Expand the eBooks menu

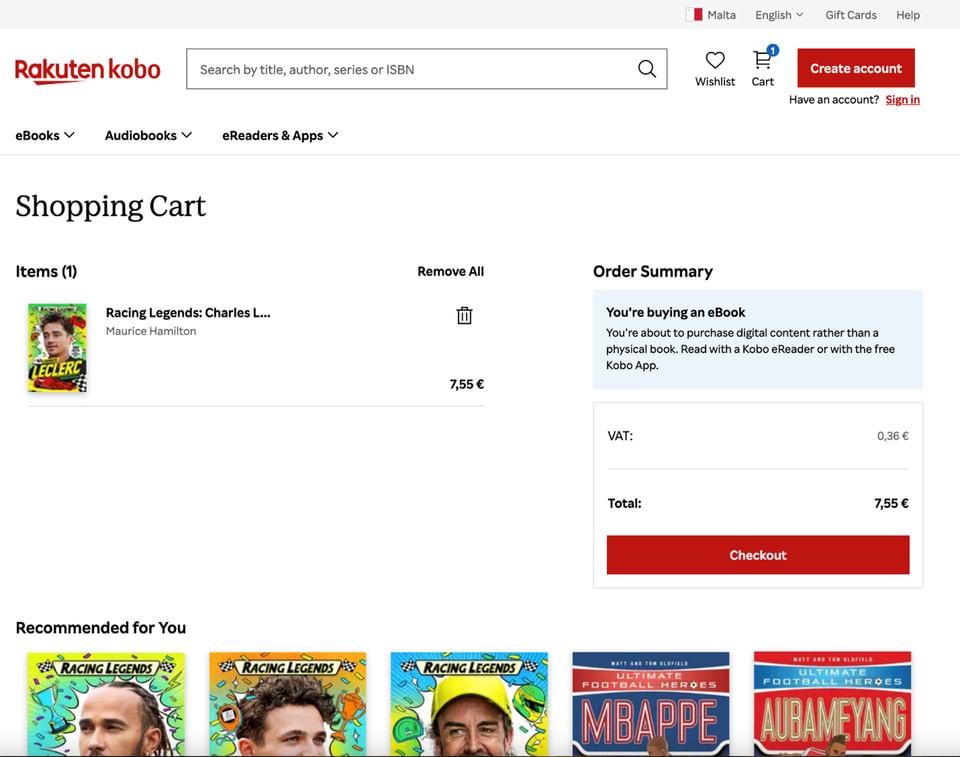pos(45,135)
